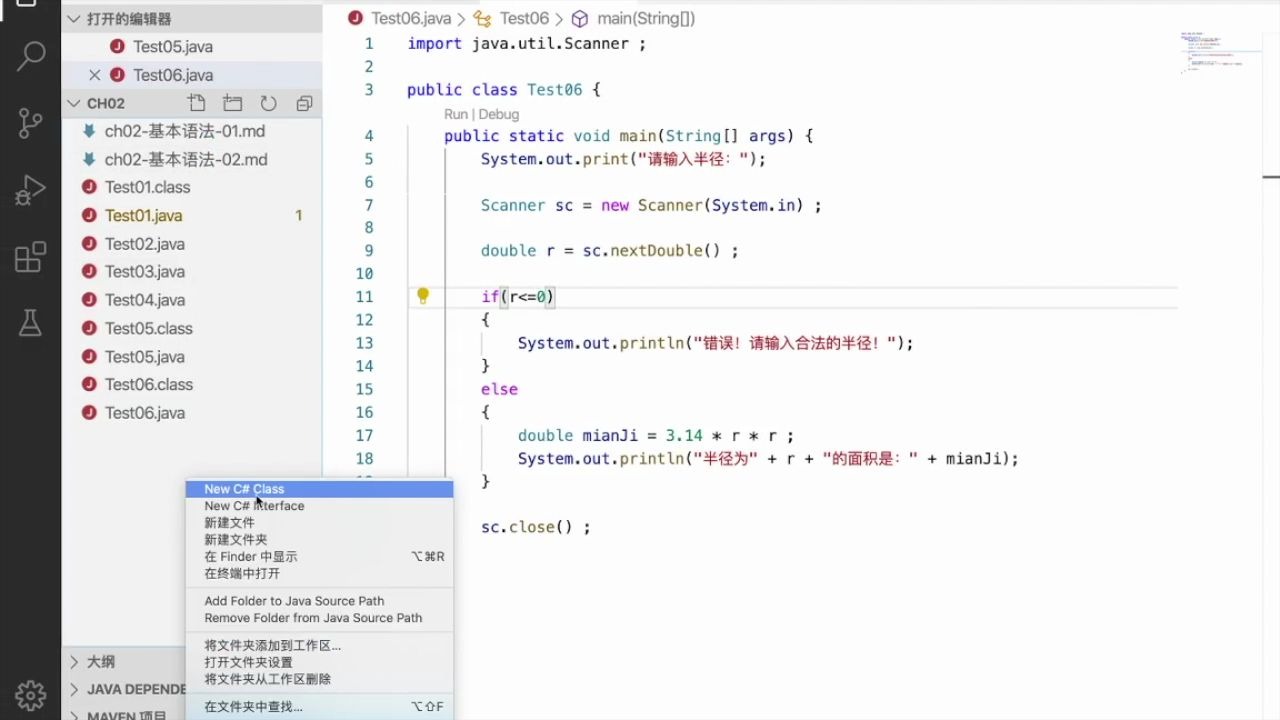Close Test06.java in open editors list
The height and width of the screenshot is (720, 1280).
(x=95, y=75)
